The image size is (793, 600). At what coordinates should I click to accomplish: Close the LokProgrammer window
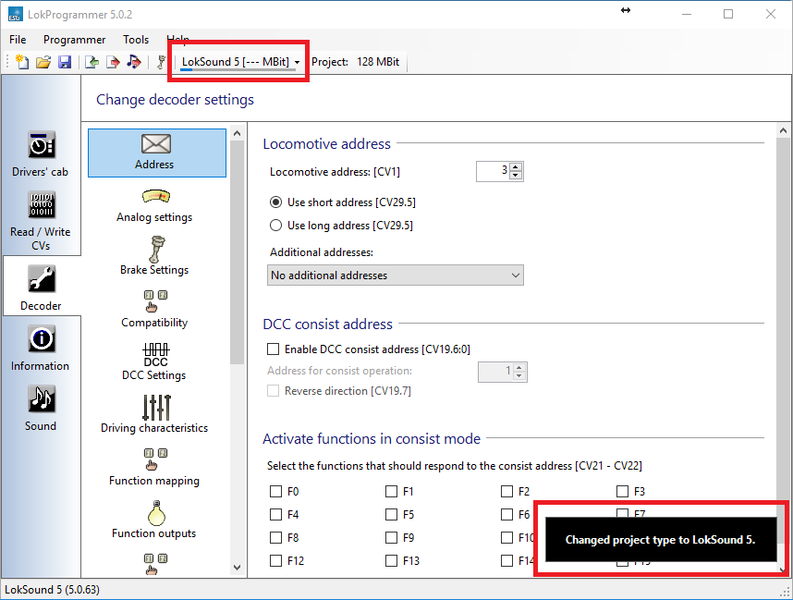click(x=770, y=14)
